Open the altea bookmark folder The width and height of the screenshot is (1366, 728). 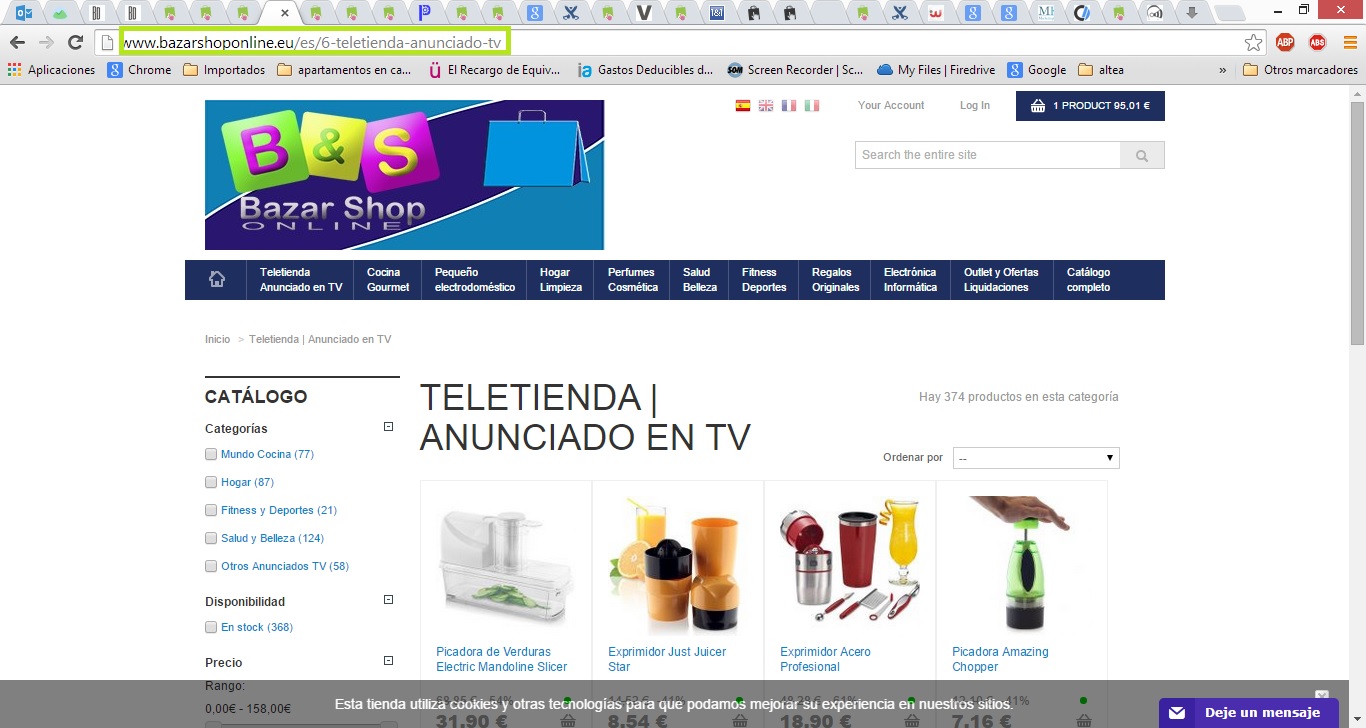[x=1101, y=70]
